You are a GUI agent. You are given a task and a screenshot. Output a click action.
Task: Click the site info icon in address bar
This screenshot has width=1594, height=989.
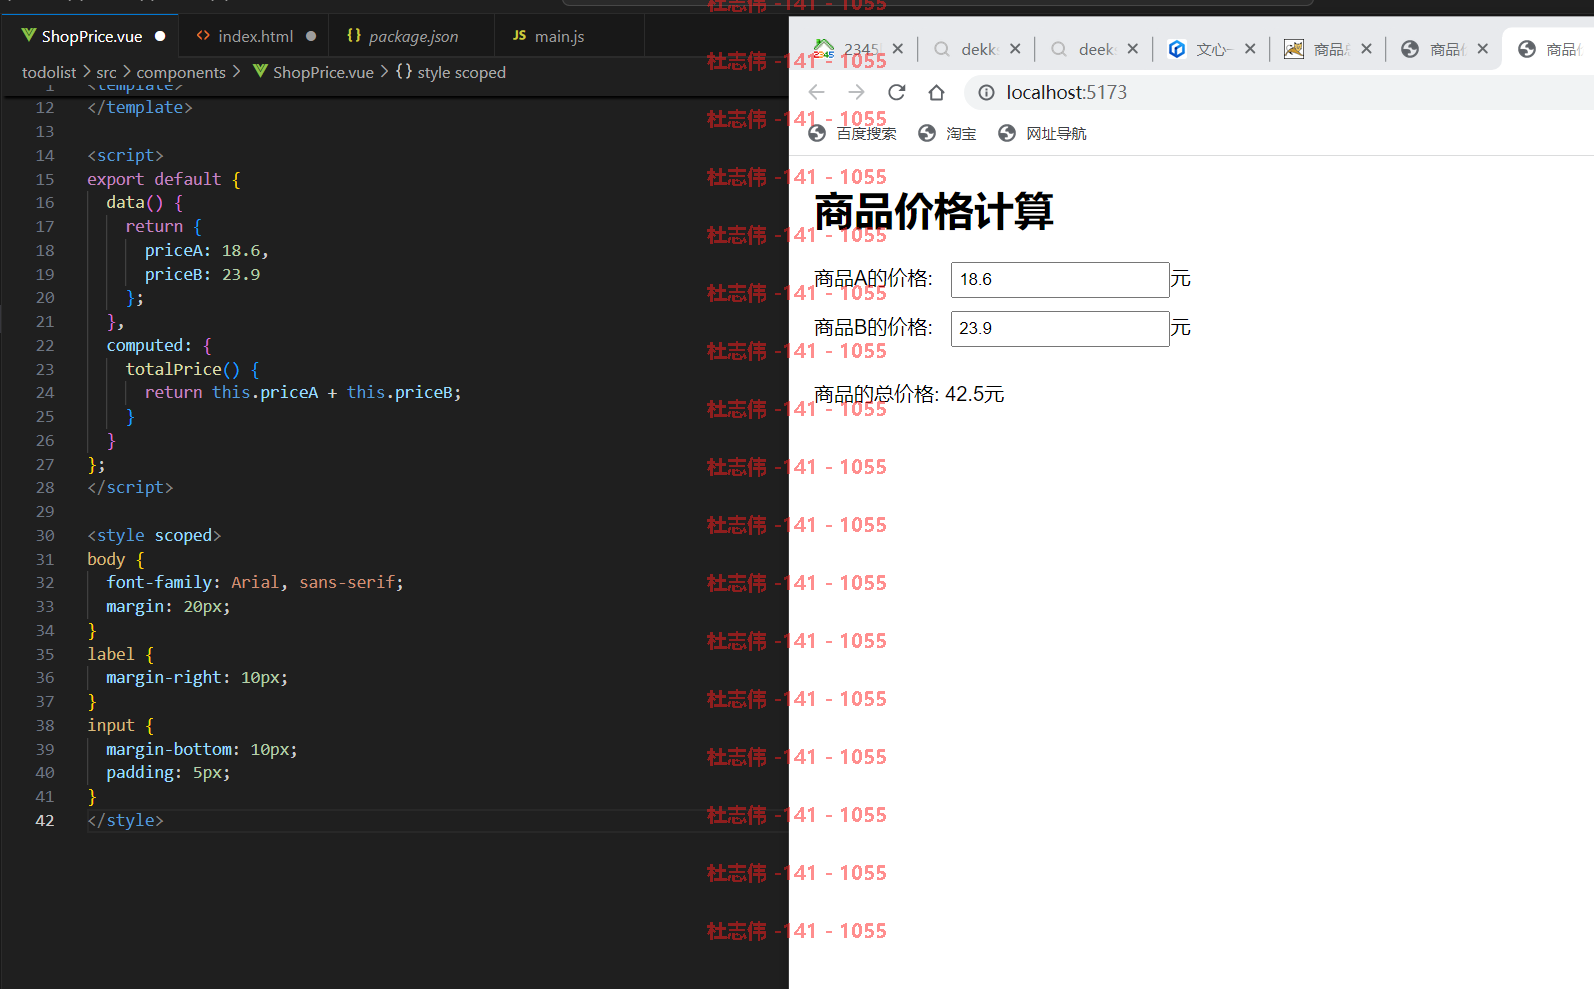(x=986, y=92)
